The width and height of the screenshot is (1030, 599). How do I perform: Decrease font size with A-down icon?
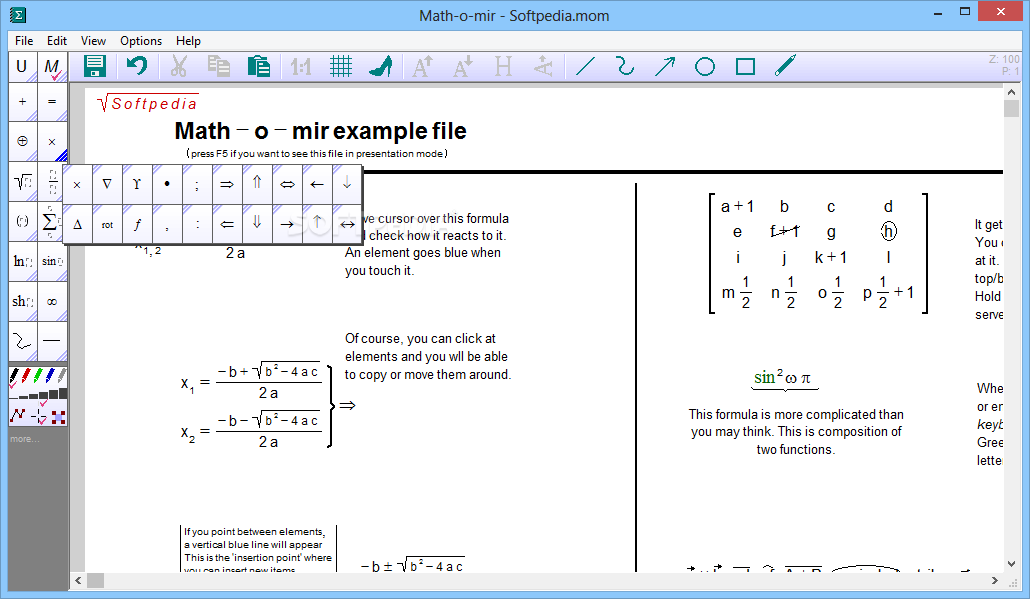[463, 66]
